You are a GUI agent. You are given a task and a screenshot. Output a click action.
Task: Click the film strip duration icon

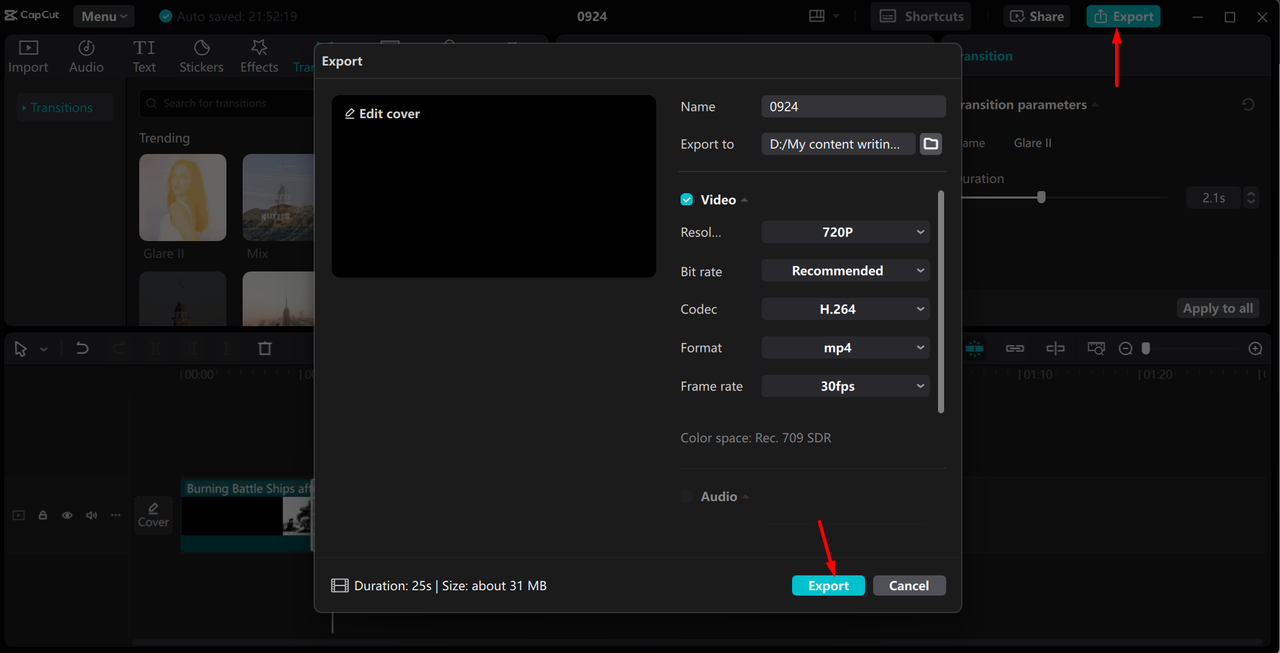(340, 586)
